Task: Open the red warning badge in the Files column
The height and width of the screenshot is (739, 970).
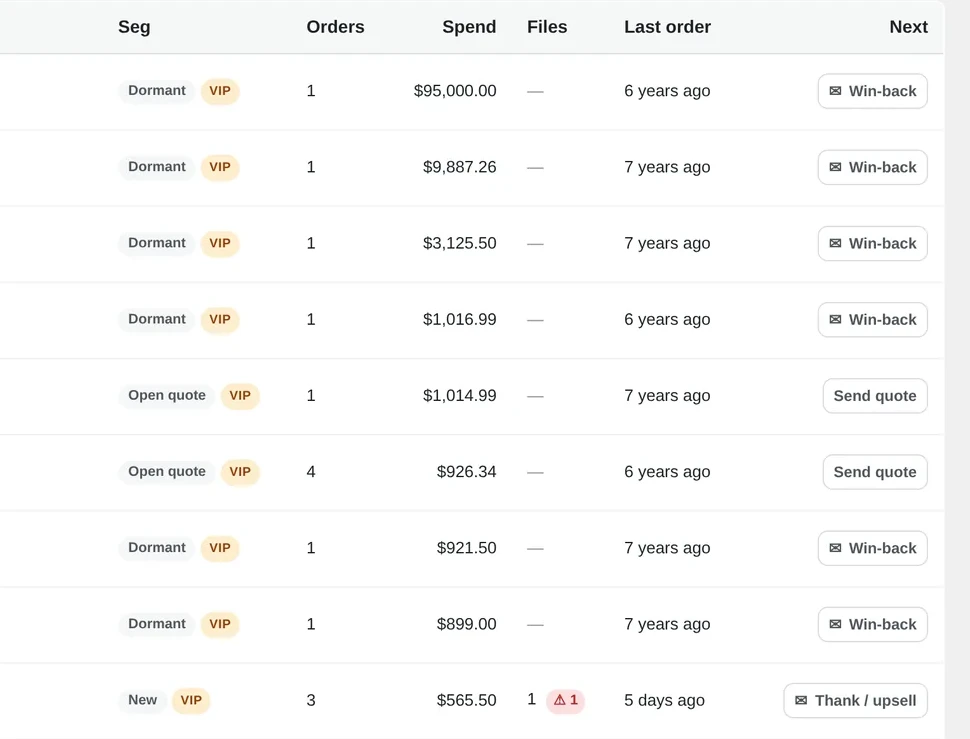Action: tap(565, 700)
